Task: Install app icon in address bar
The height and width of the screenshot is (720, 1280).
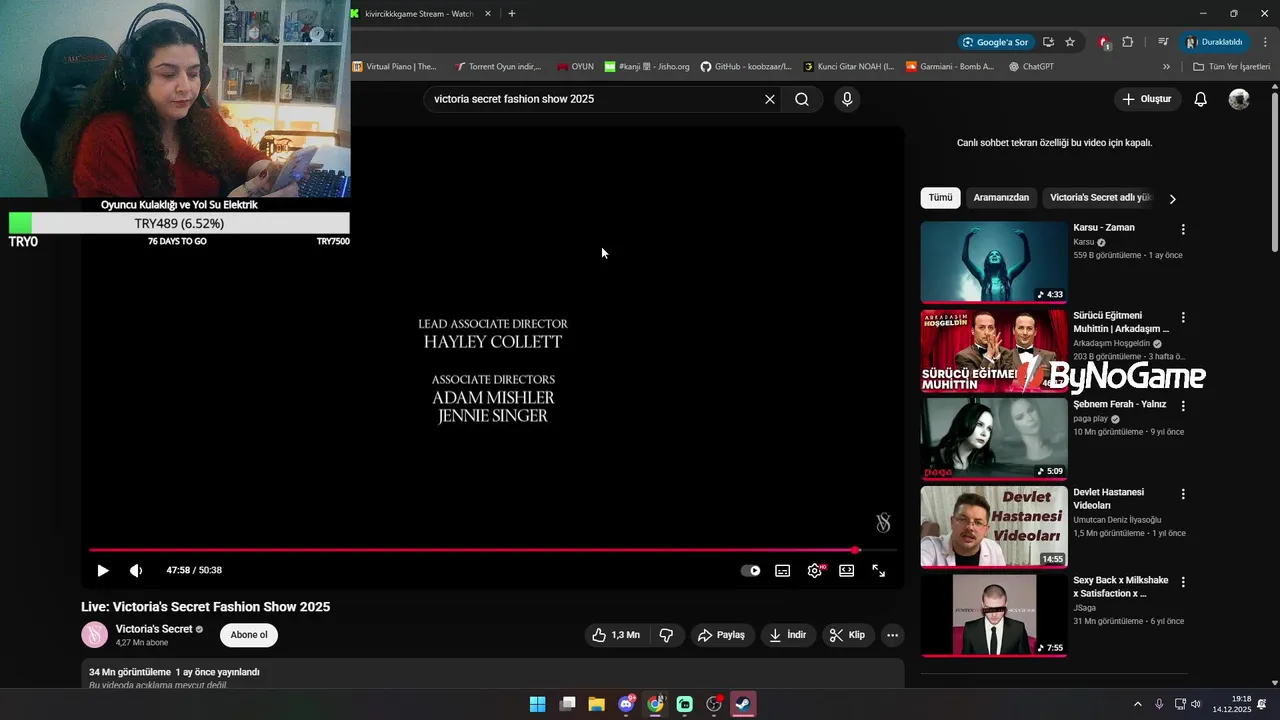Action: pos(1048,42)
